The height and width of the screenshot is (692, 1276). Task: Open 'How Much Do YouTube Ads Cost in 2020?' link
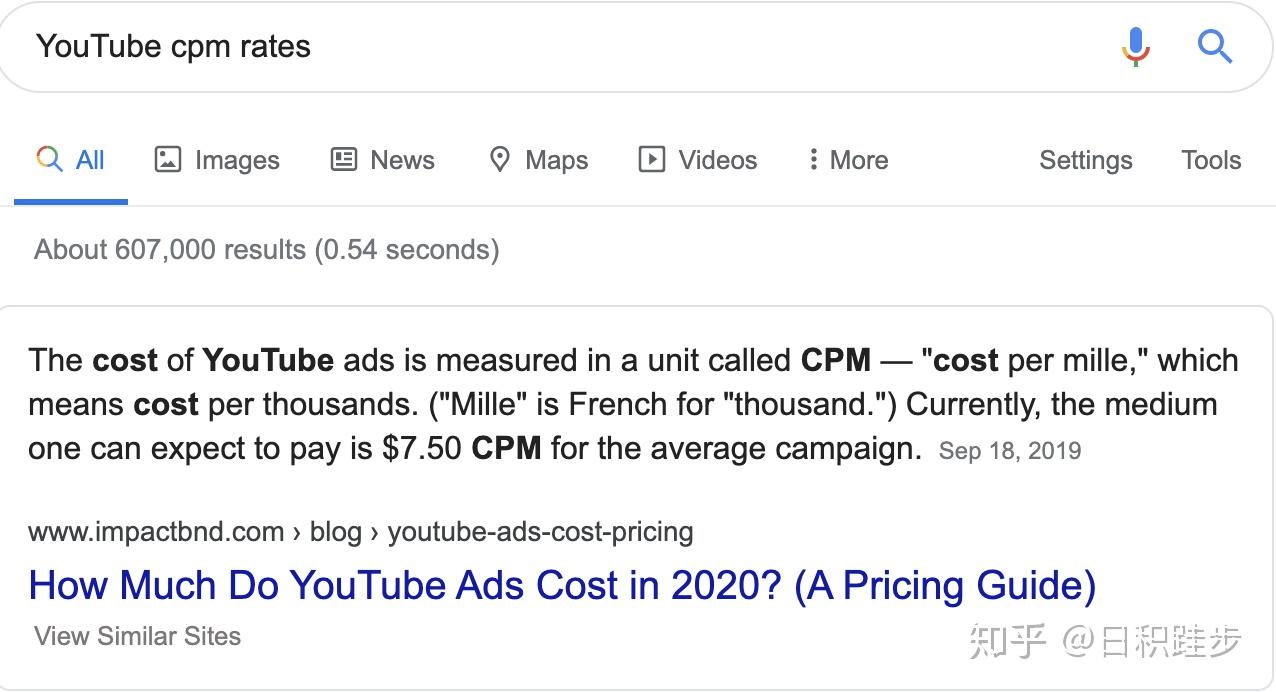562,585
